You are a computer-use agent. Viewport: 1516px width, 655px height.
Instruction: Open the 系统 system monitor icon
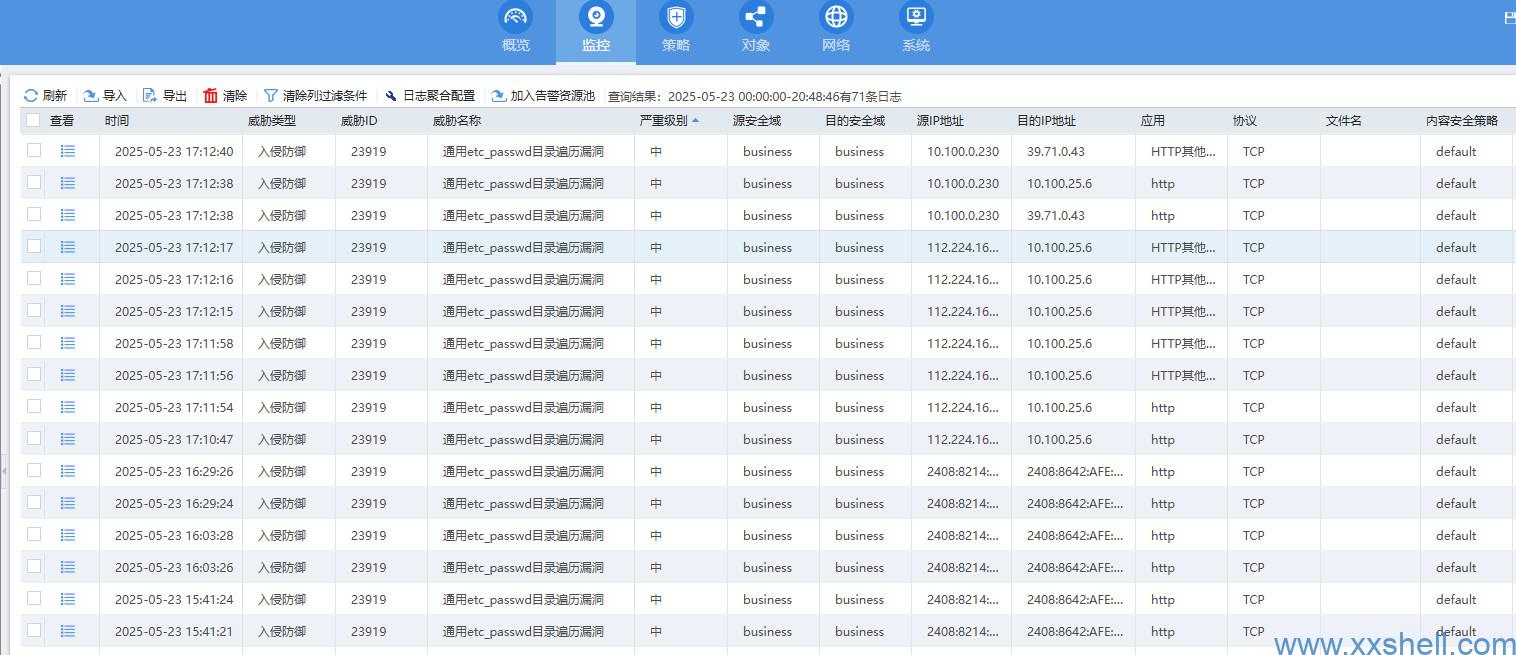click(x=916, y=18)
